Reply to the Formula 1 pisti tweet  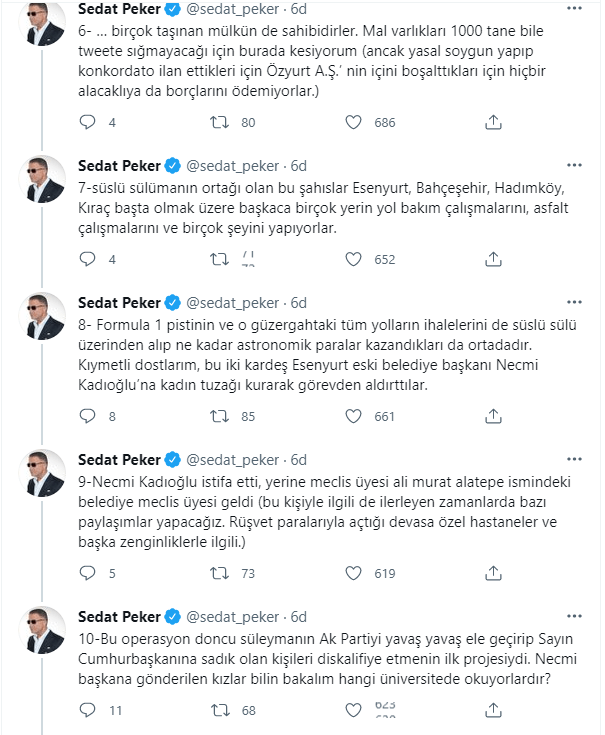click(87, 416)
